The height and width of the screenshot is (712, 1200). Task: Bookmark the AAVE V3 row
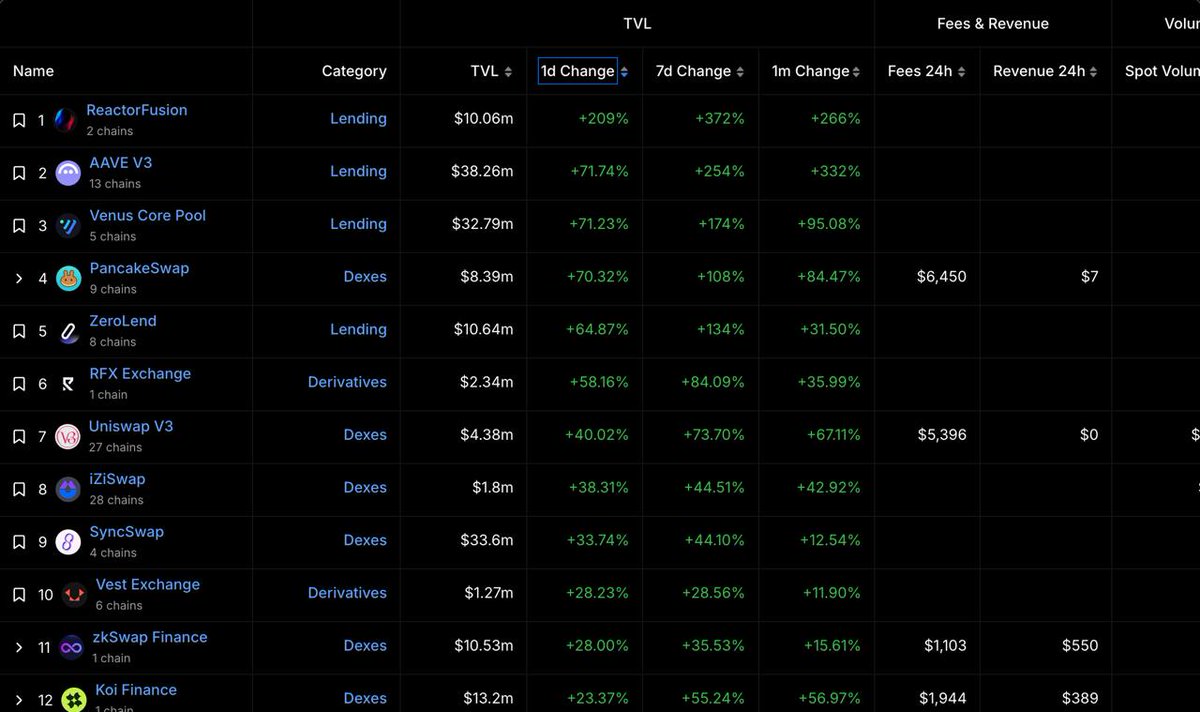pyautogui.click(x=19, y=173)
